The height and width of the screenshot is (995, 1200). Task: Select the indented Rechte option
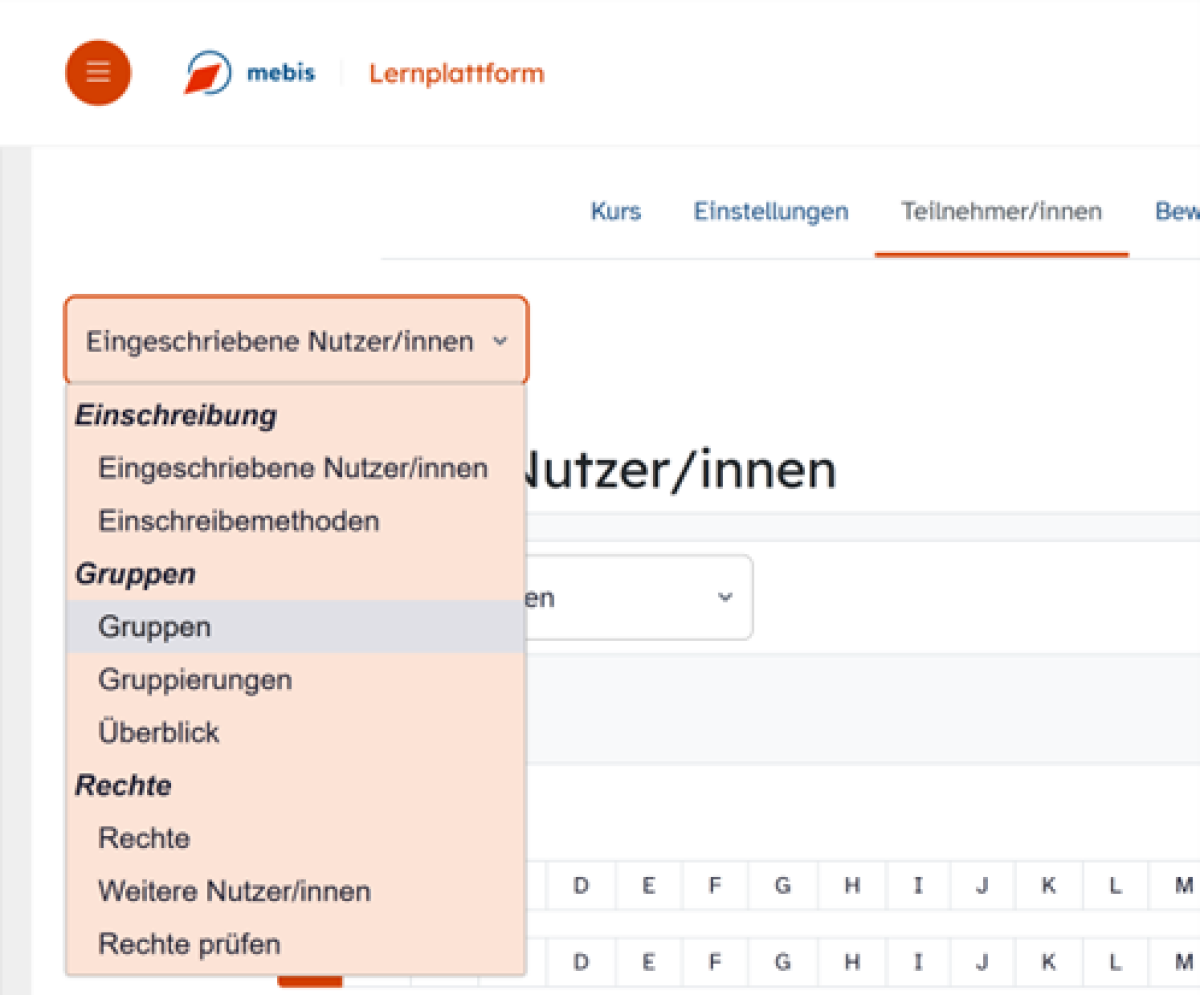coord(143,838)
